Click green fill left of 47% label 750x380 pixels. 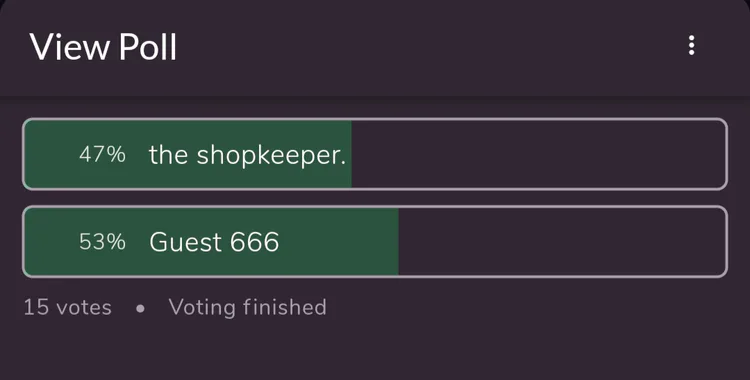point(51,154)
